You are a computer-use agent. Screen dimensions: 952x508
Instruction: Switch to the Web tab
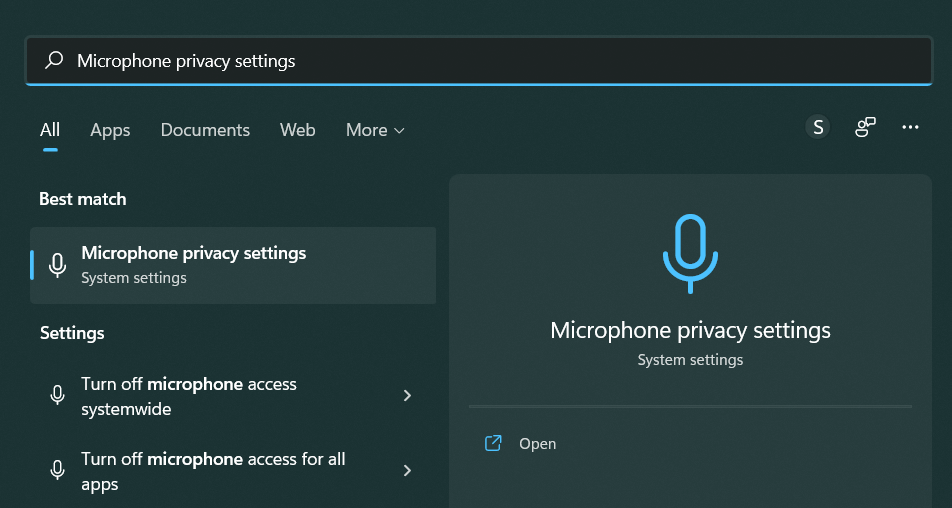pyautogui.click(x=297, y=130)
